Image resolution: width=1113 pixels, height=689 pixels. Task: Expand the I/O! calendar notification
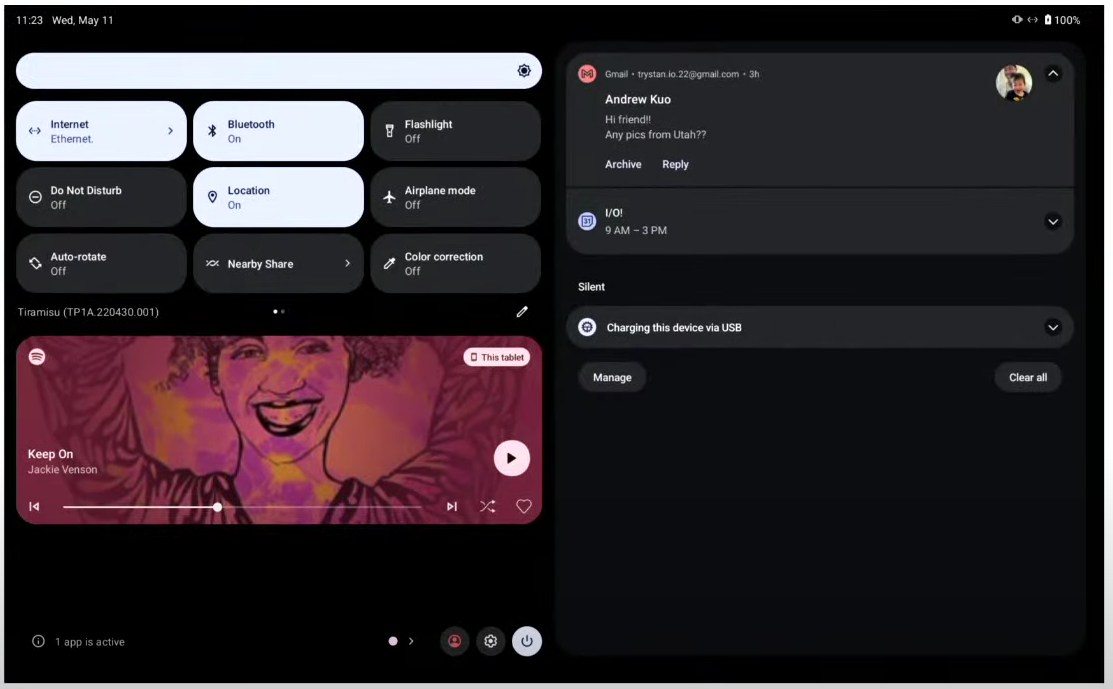[1053, 221]
